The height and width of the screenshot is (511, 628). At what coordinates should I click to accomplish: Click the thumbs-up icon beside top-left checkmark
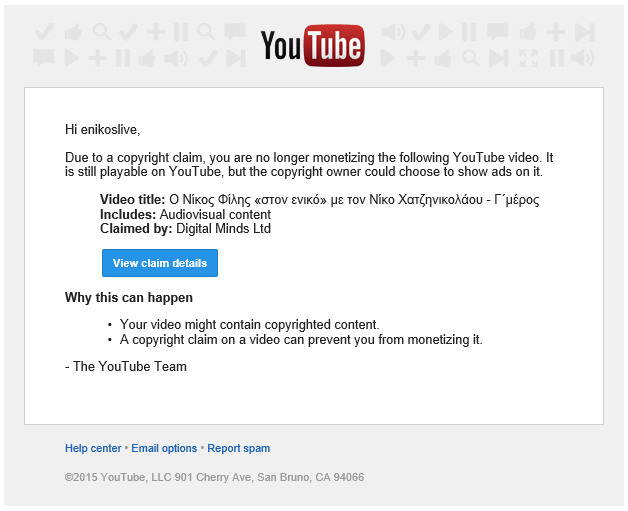[x=73, y=32]
